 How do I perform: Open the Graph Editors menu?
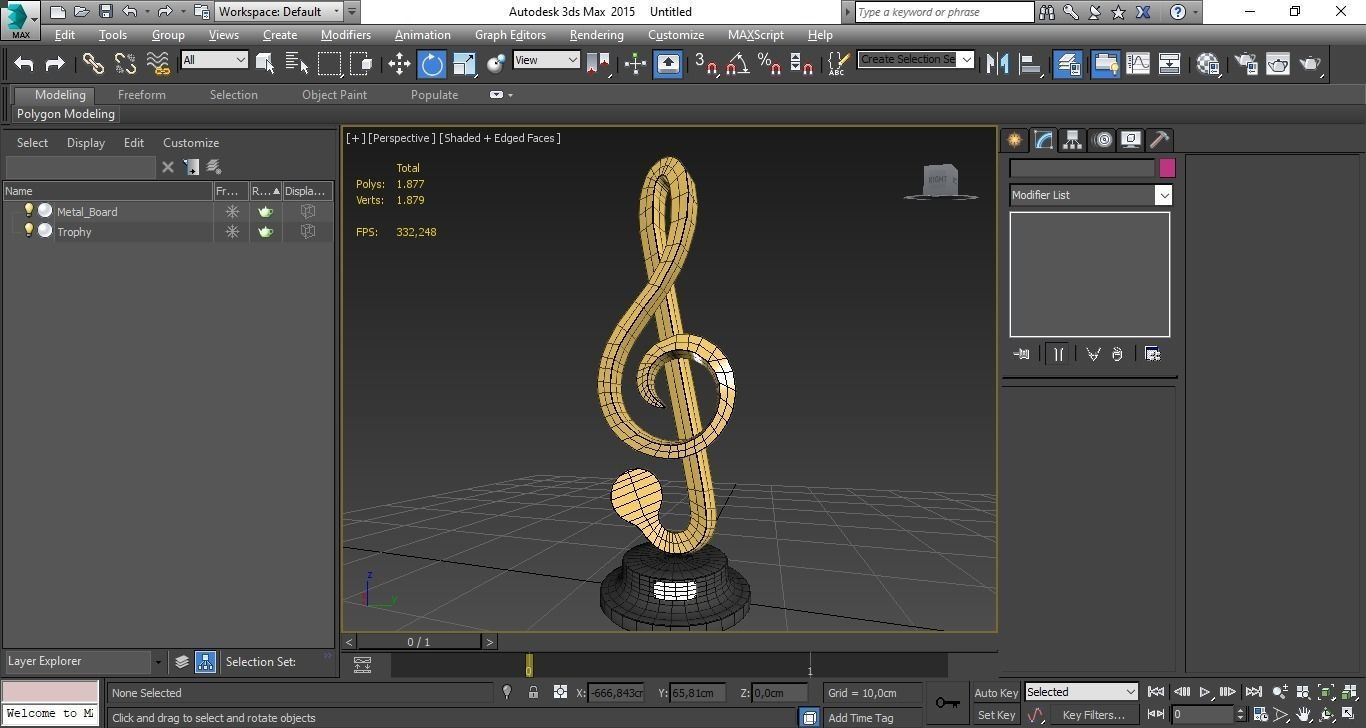(510, 35)
